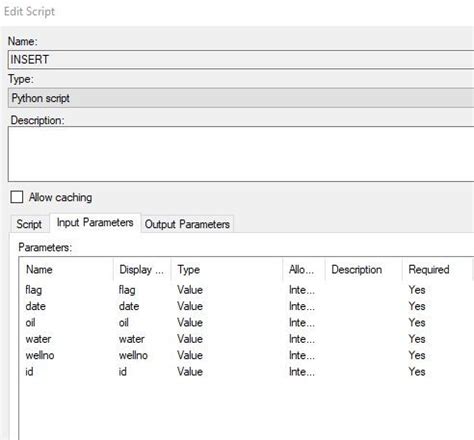Select the flag parameter name in the Name column
This screenshot has height=440, width=474.
[x=34, y=290]
